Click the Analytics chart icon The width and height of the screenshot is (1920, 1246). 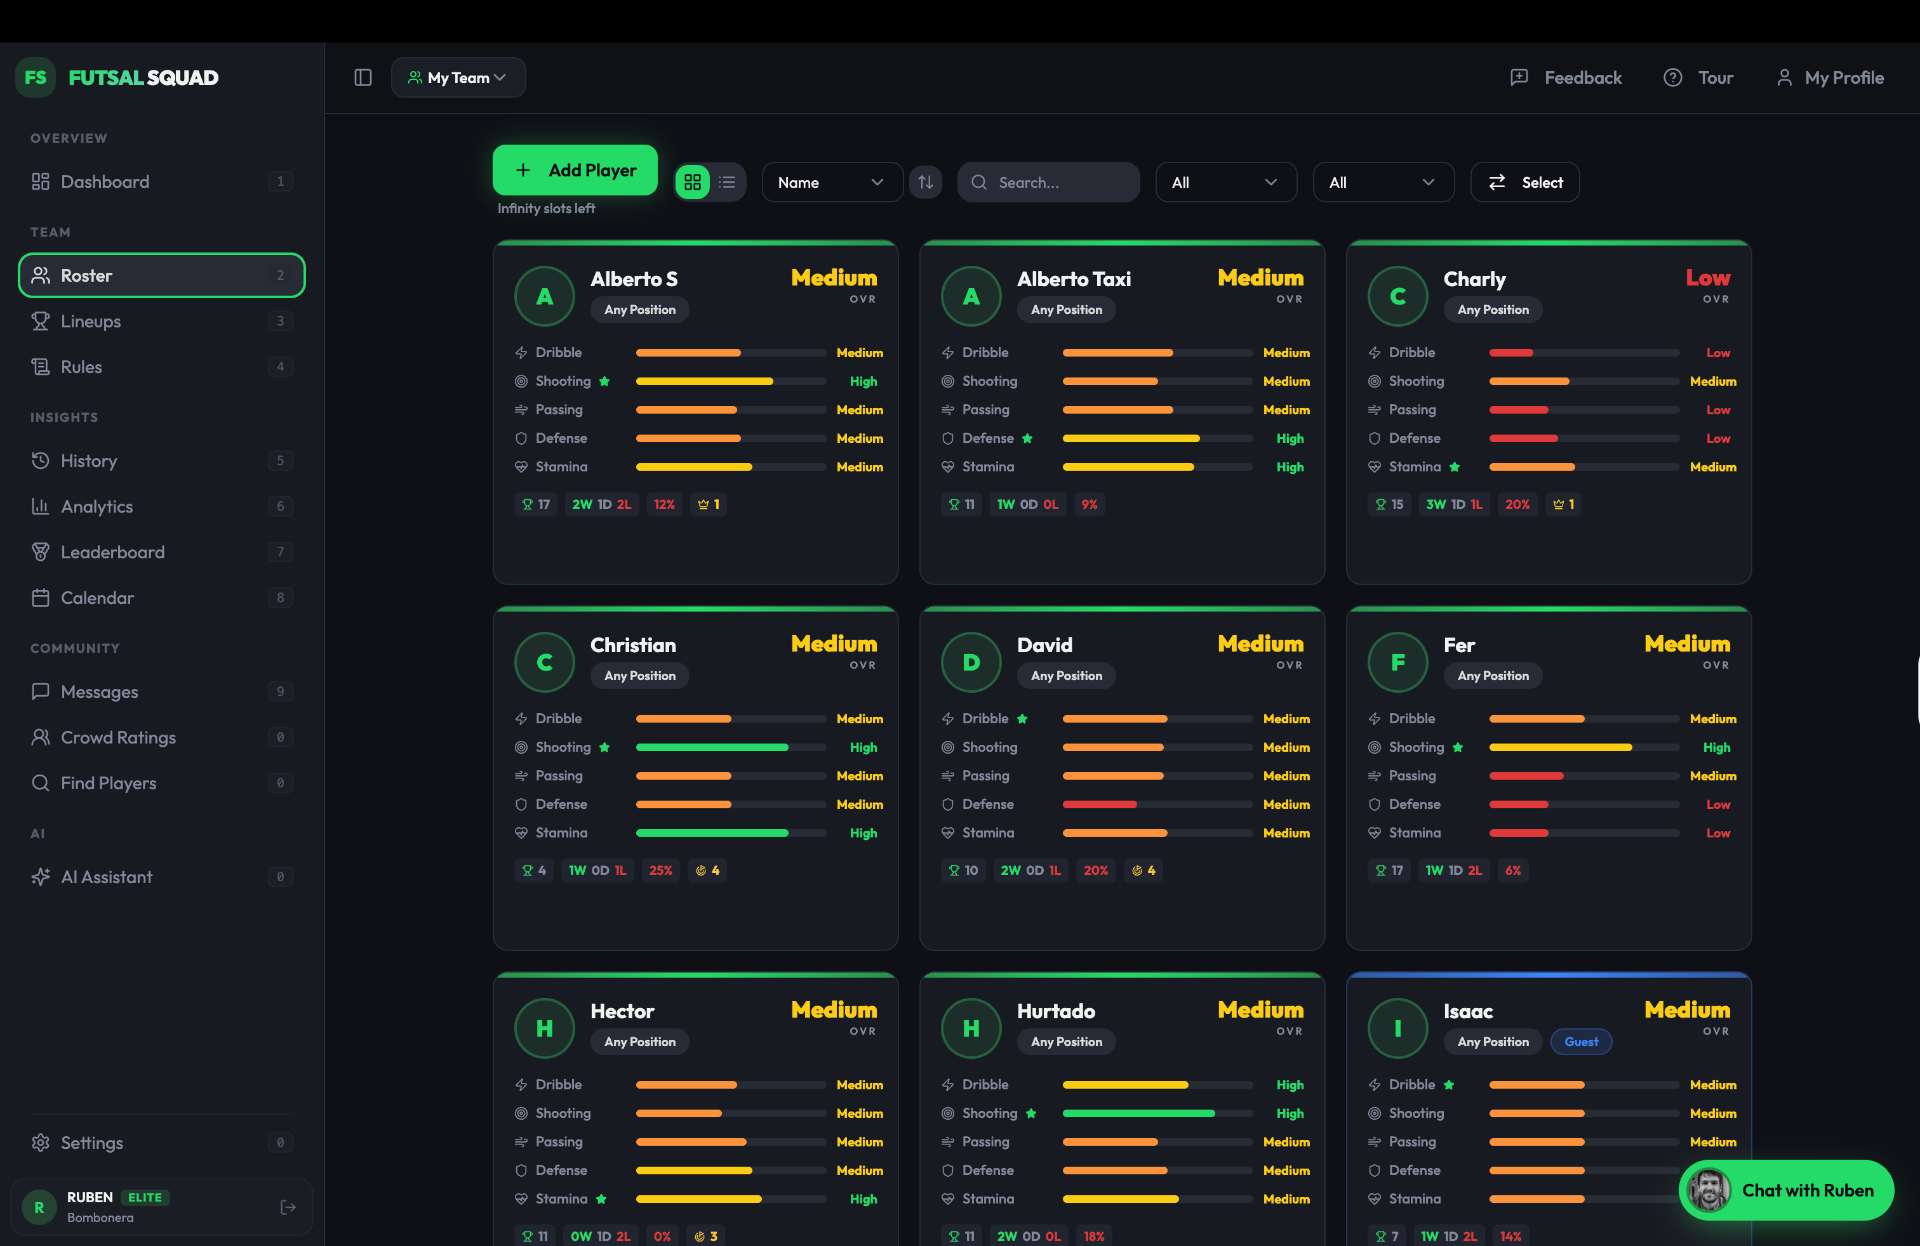pos(40,506)
